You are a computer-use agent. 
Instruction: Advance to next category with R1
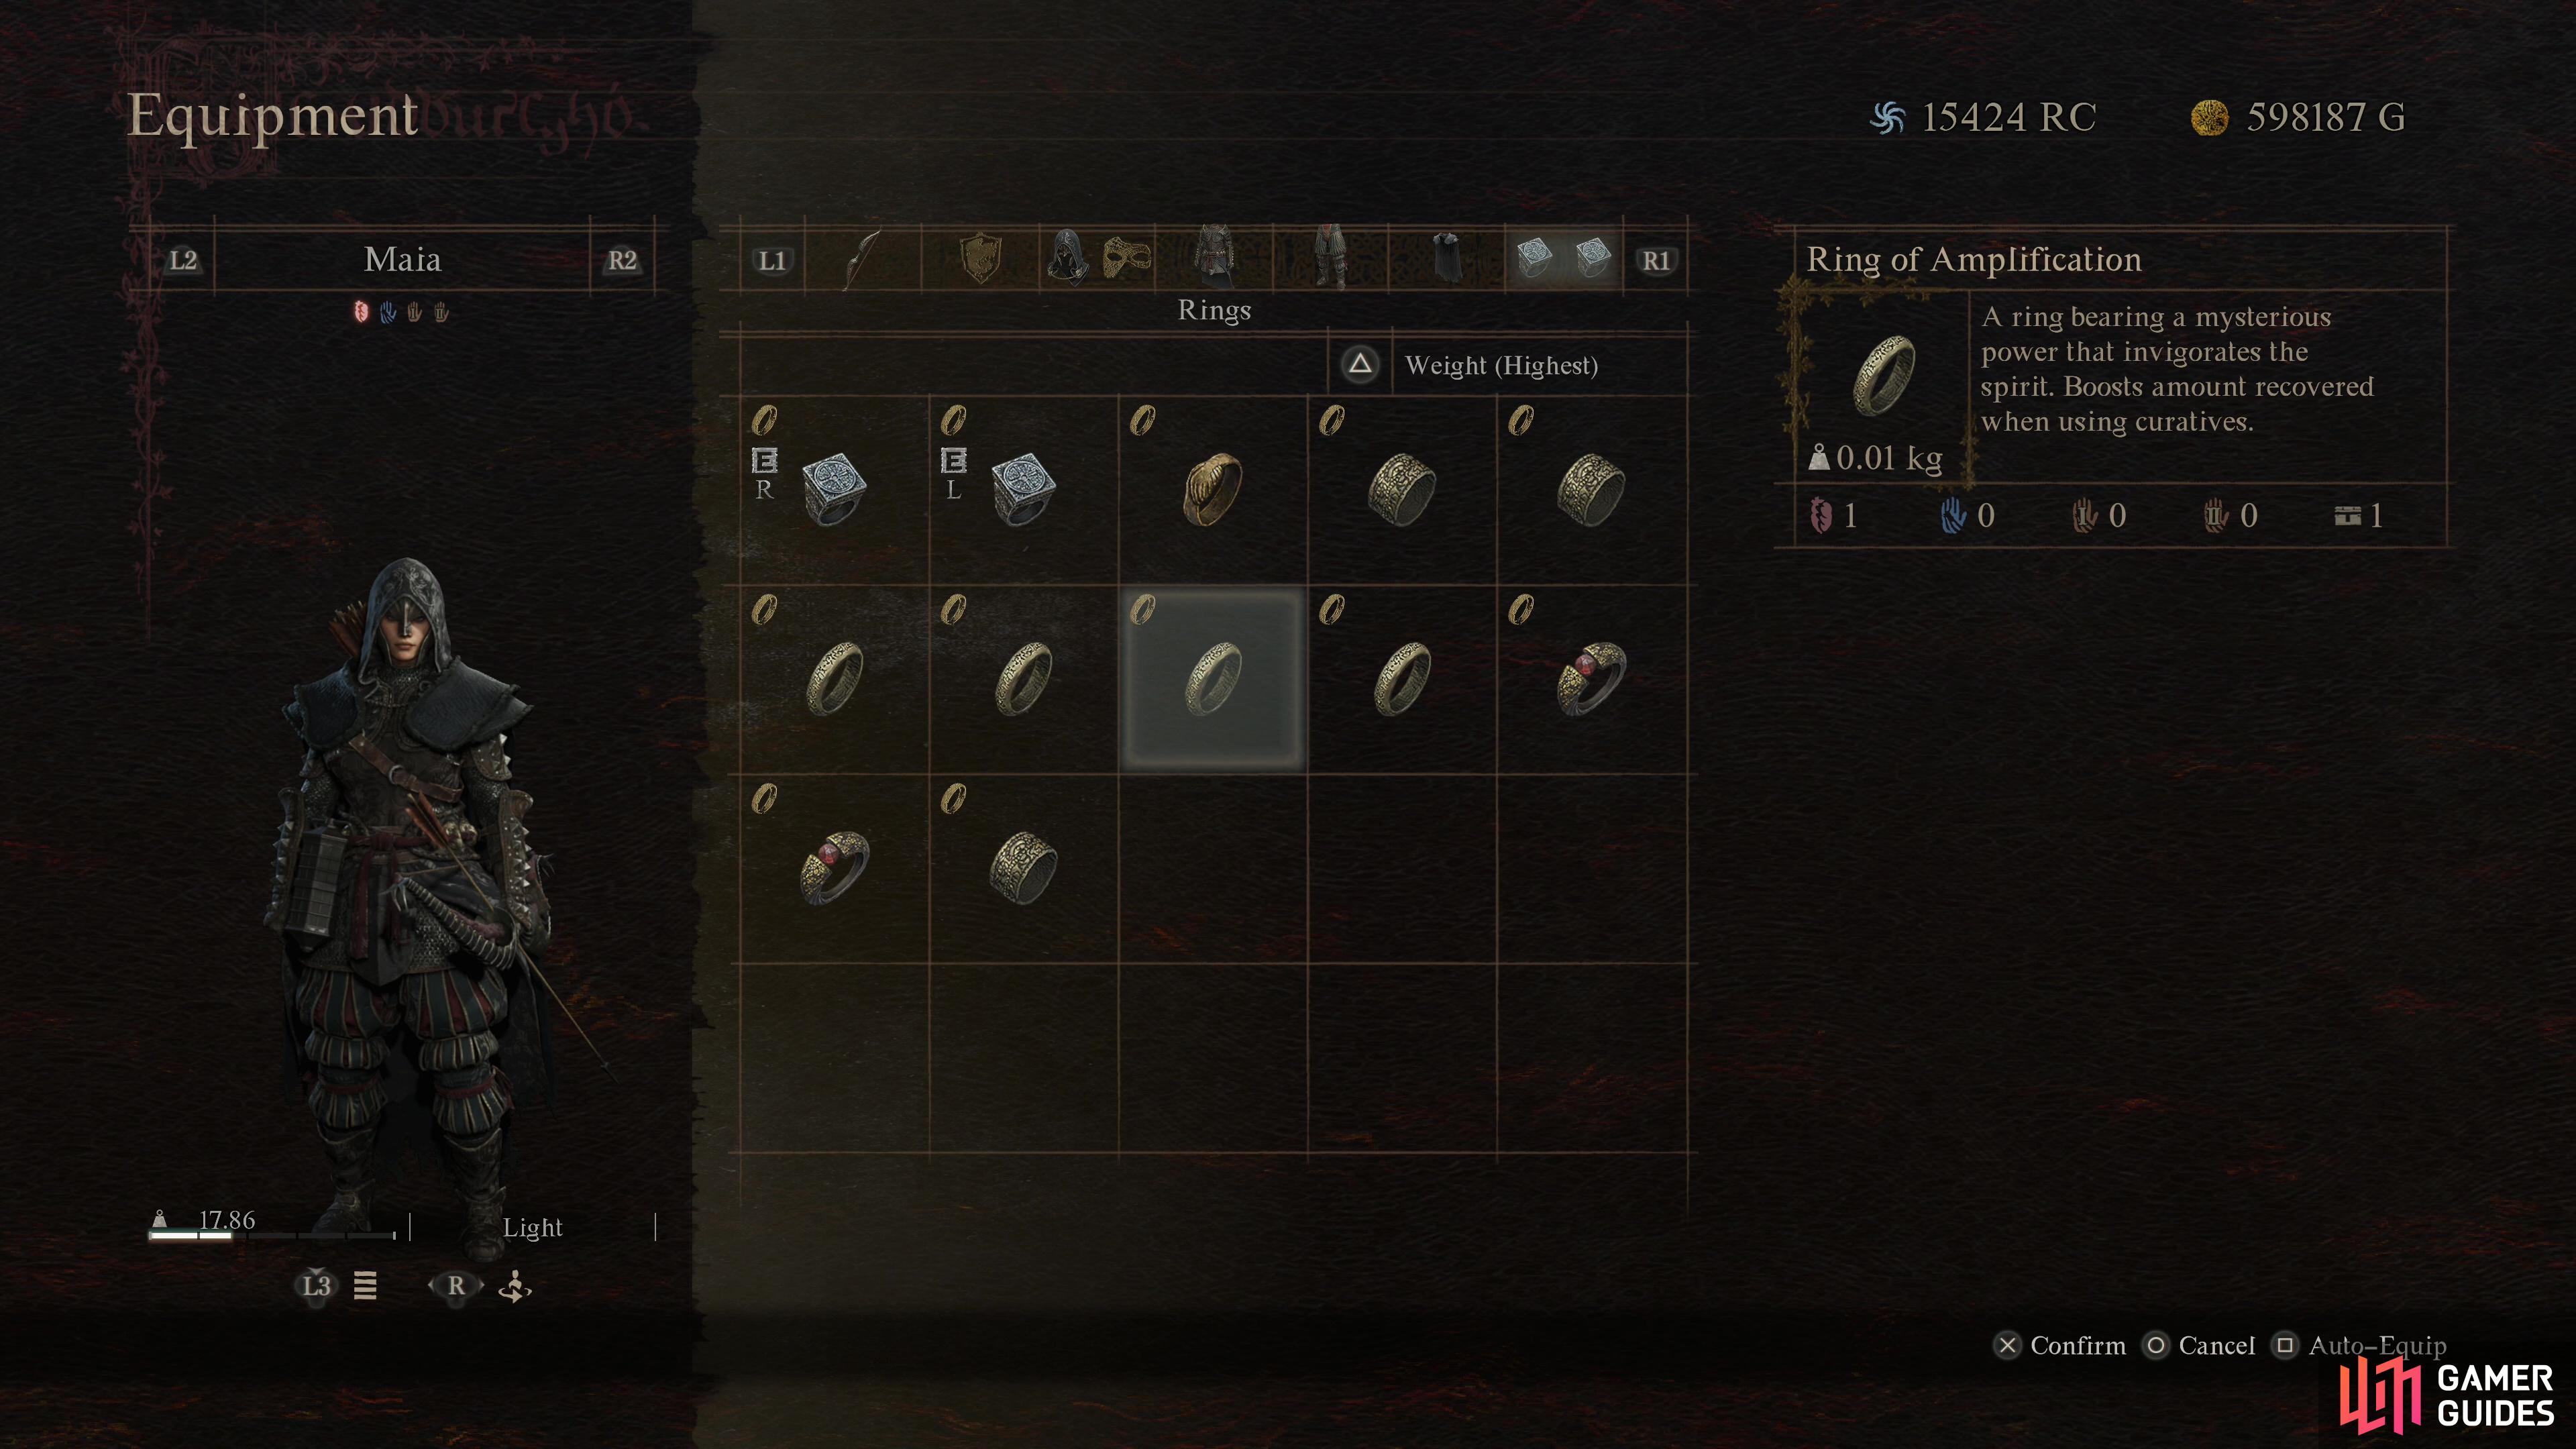click(x=1656, y=261)
